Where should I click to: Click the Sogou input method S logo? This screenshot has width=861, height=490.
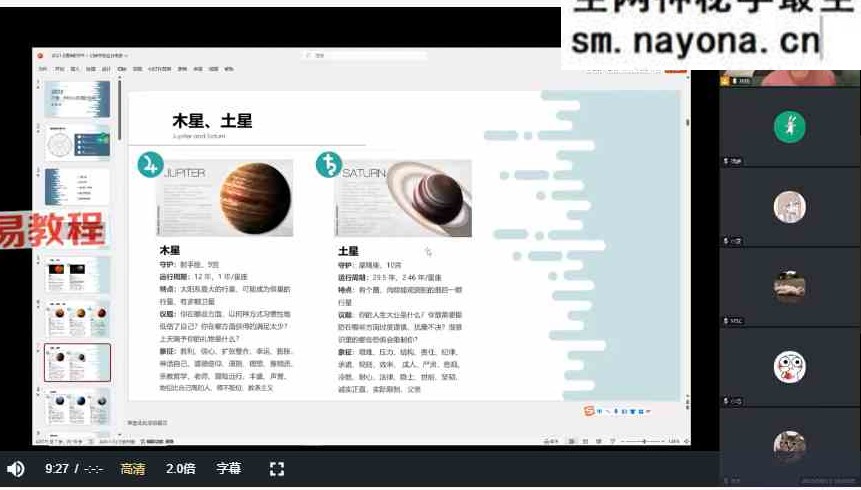[x=589, y=411]
